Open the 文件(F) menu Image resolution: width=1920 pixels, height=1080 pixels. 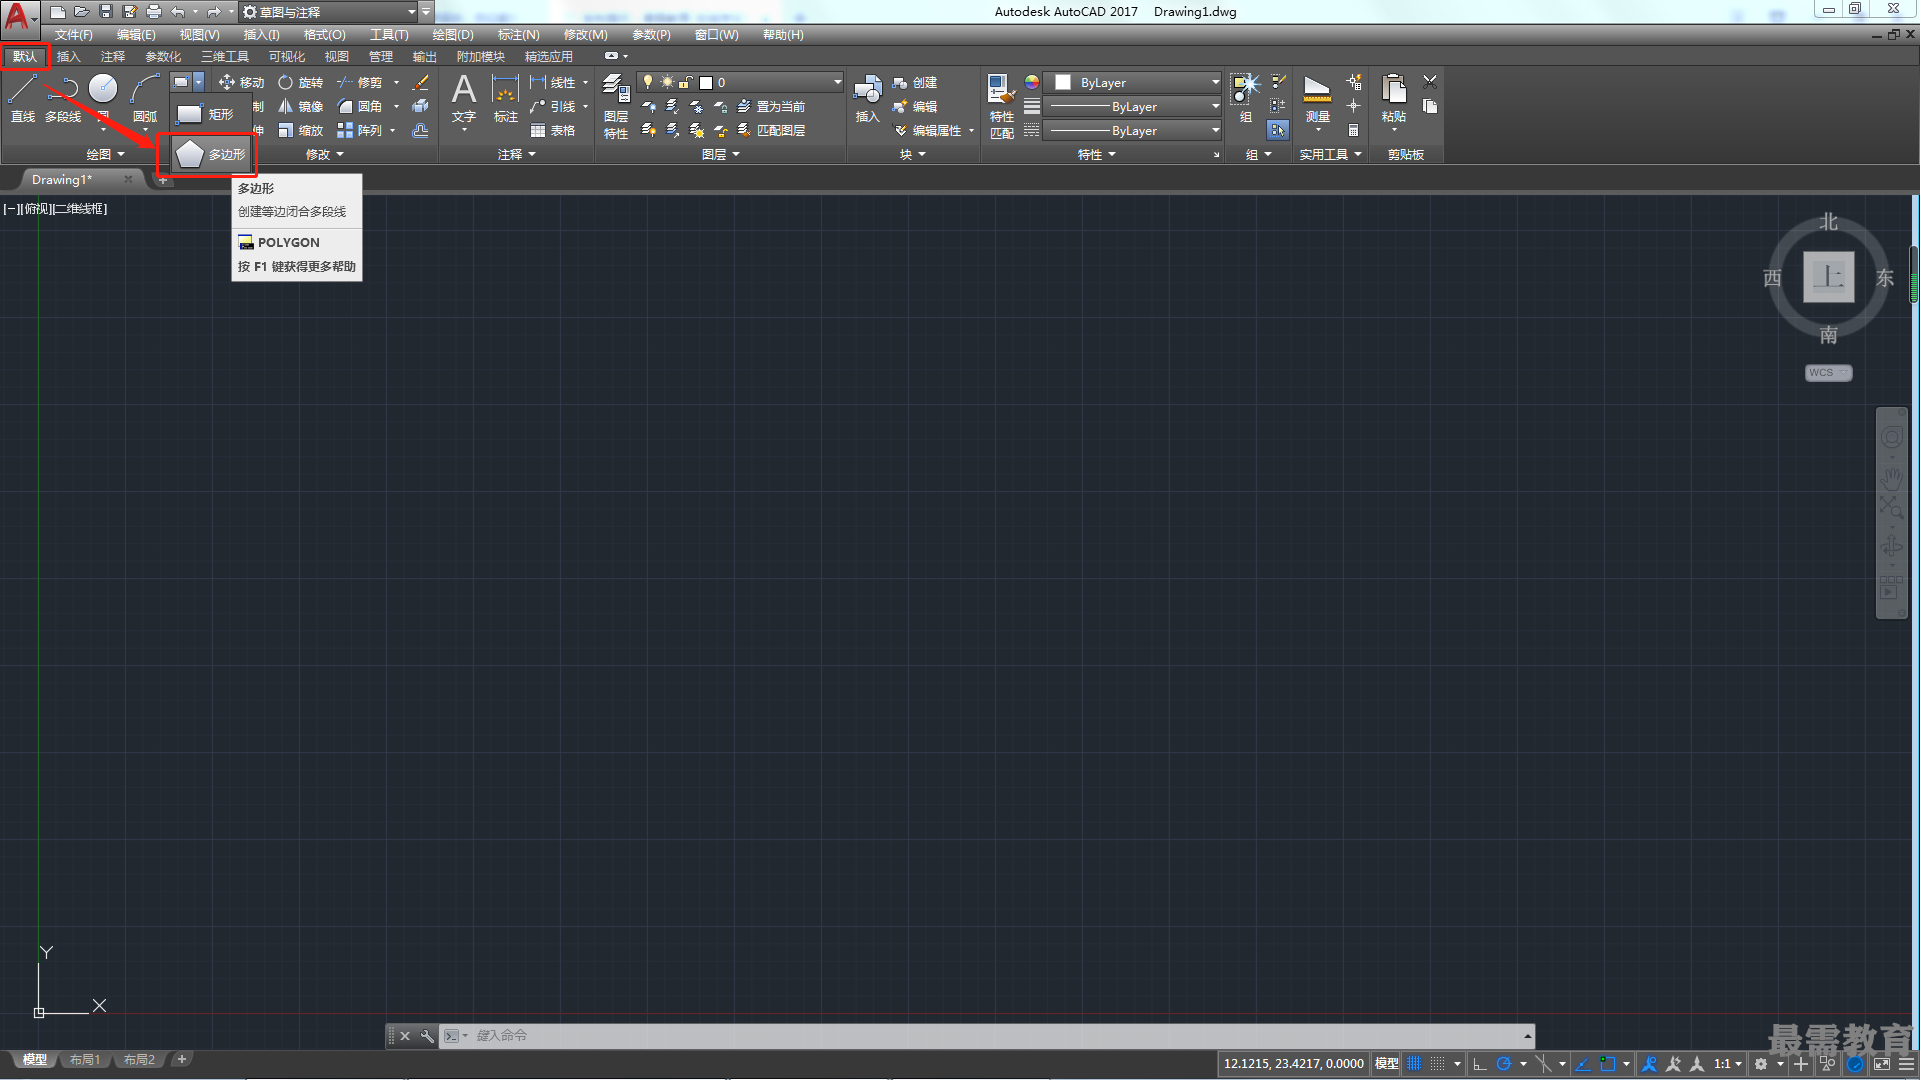73,35
